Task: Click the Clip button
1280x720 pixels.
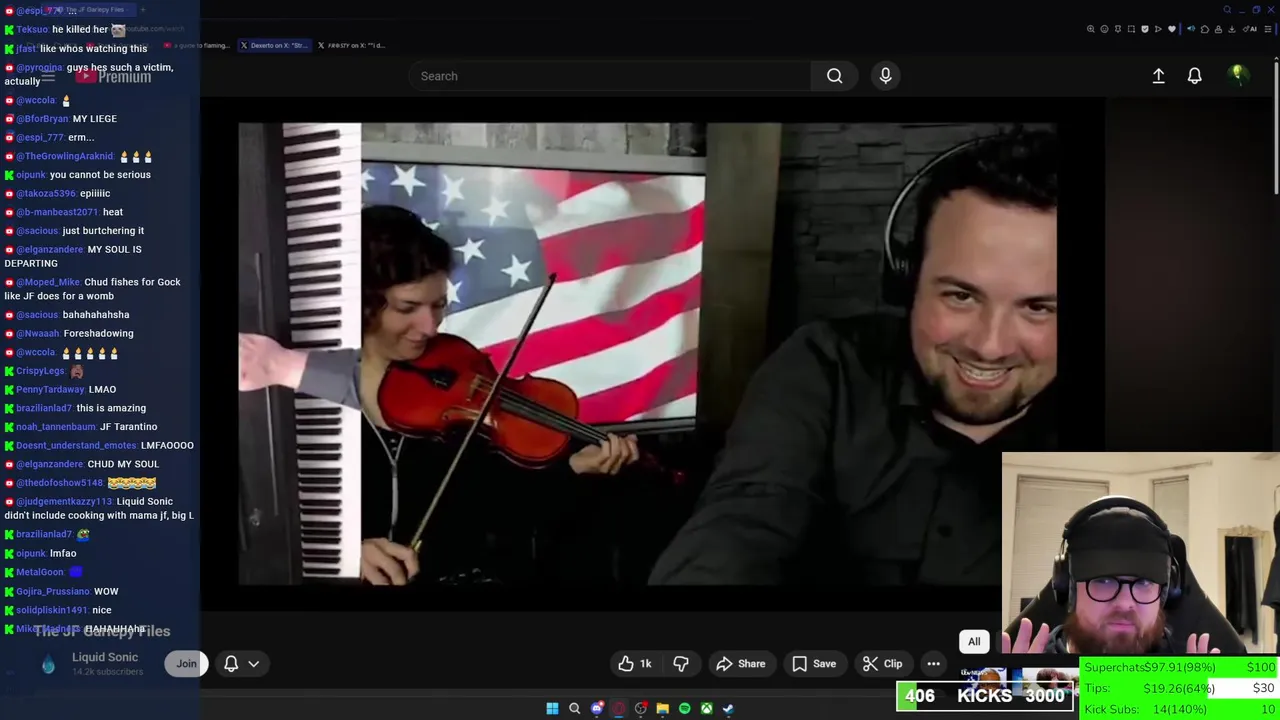Action: click(x=883, y=664)
